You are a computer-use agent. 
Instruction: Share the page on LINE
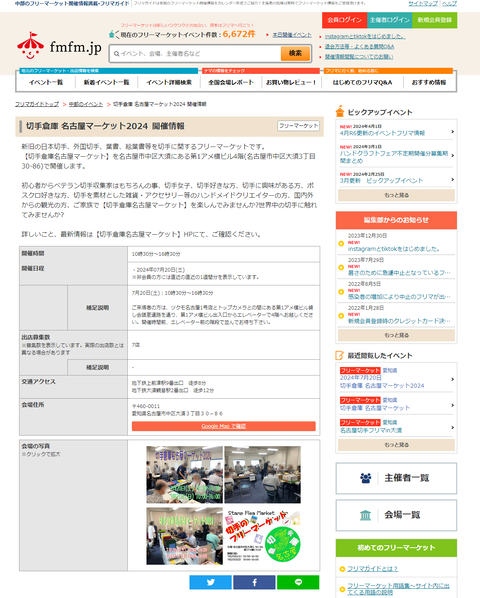[x=298, y=582]
